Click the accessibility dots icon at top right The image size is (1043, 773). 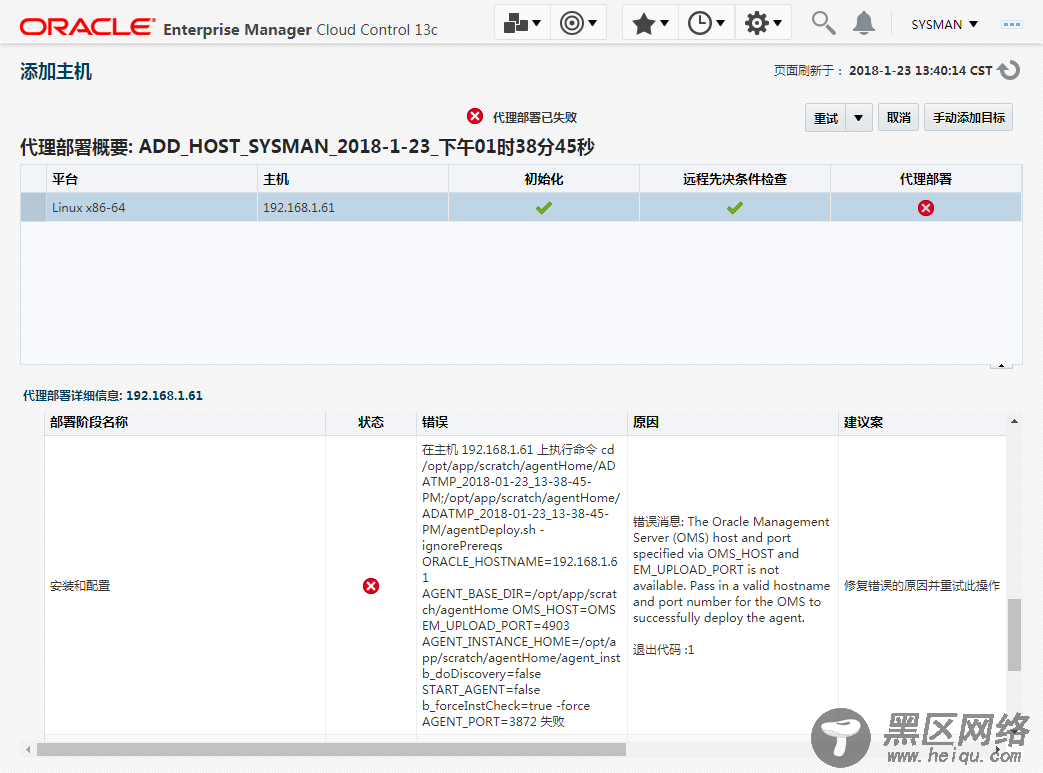tap(1011, 25)
